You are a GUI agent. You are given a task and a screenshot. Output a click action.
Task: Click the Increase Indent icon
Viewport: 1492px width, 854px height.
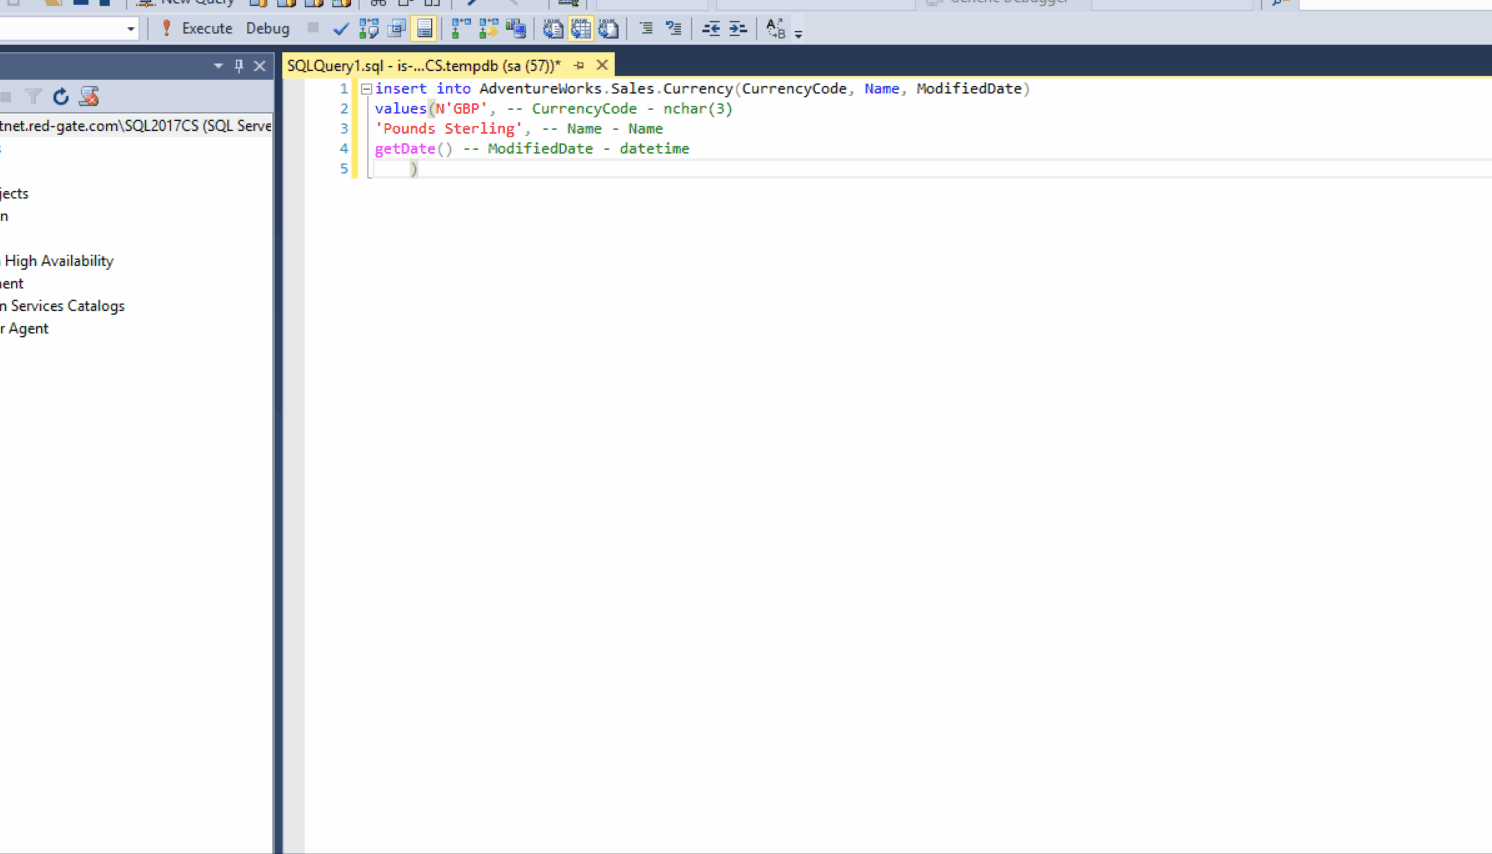(x=738, y=29)
